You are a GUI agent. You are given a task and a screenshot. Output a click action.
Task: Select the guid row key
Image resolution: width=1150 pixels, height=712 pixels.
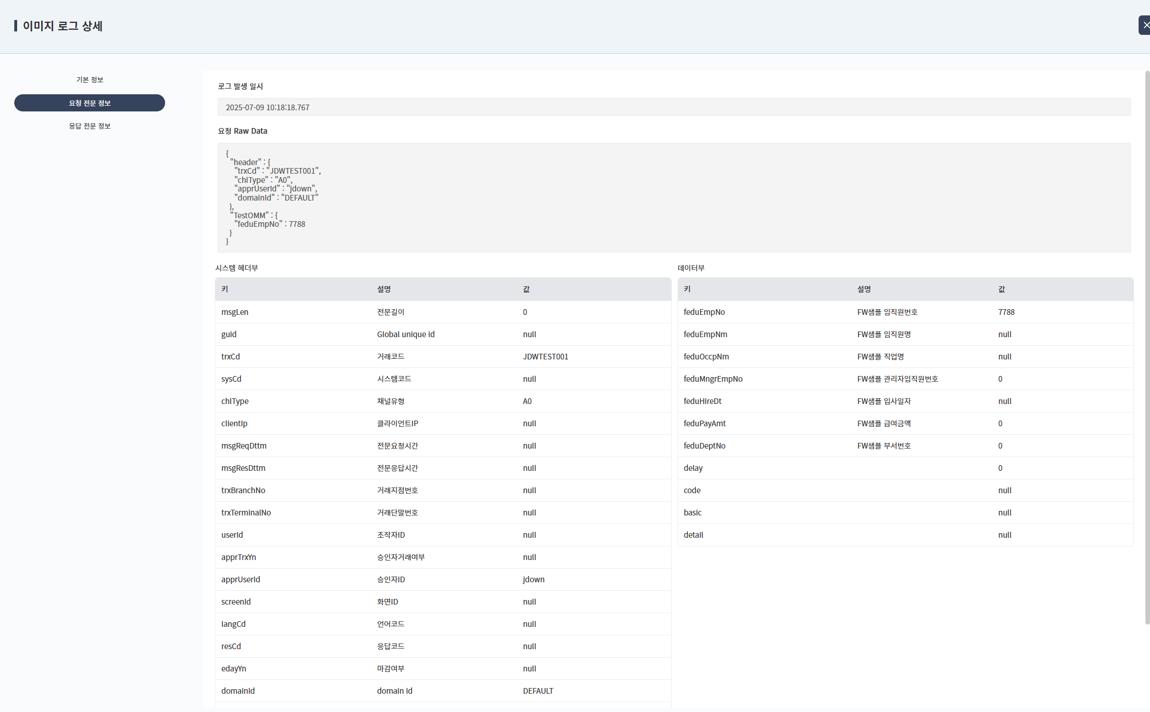pos(229,334)
